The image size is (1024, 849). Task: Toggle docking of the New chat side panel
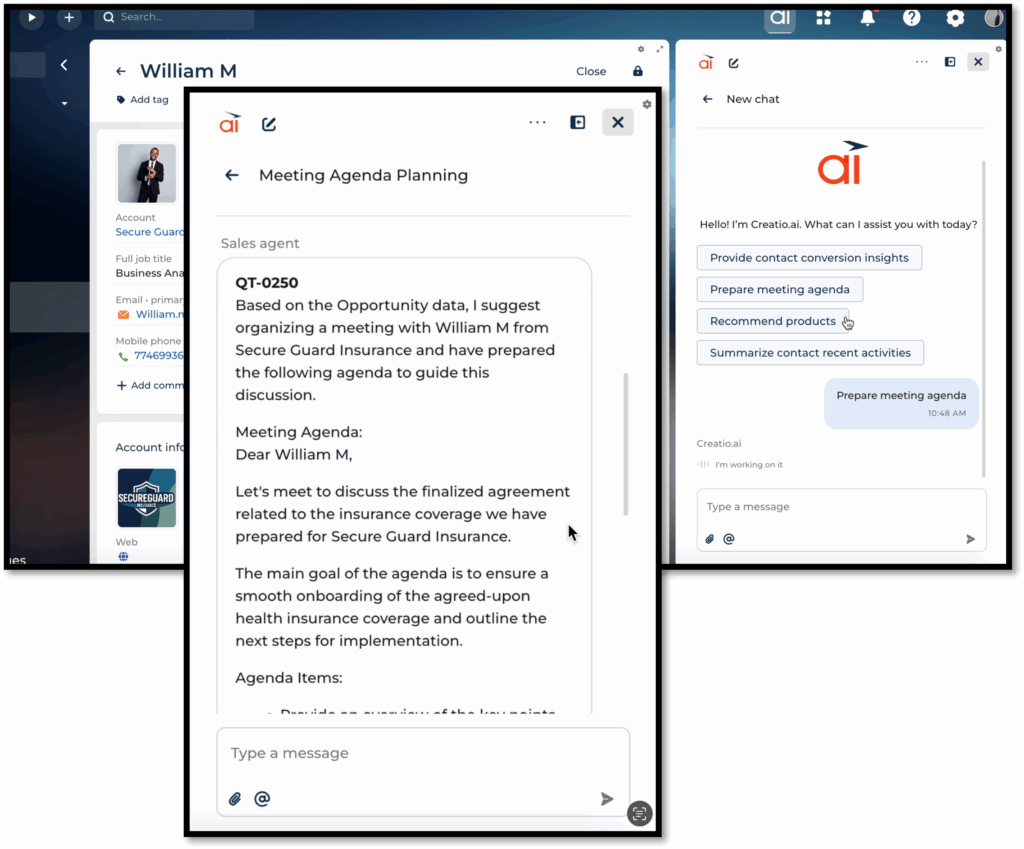[950, 62]
